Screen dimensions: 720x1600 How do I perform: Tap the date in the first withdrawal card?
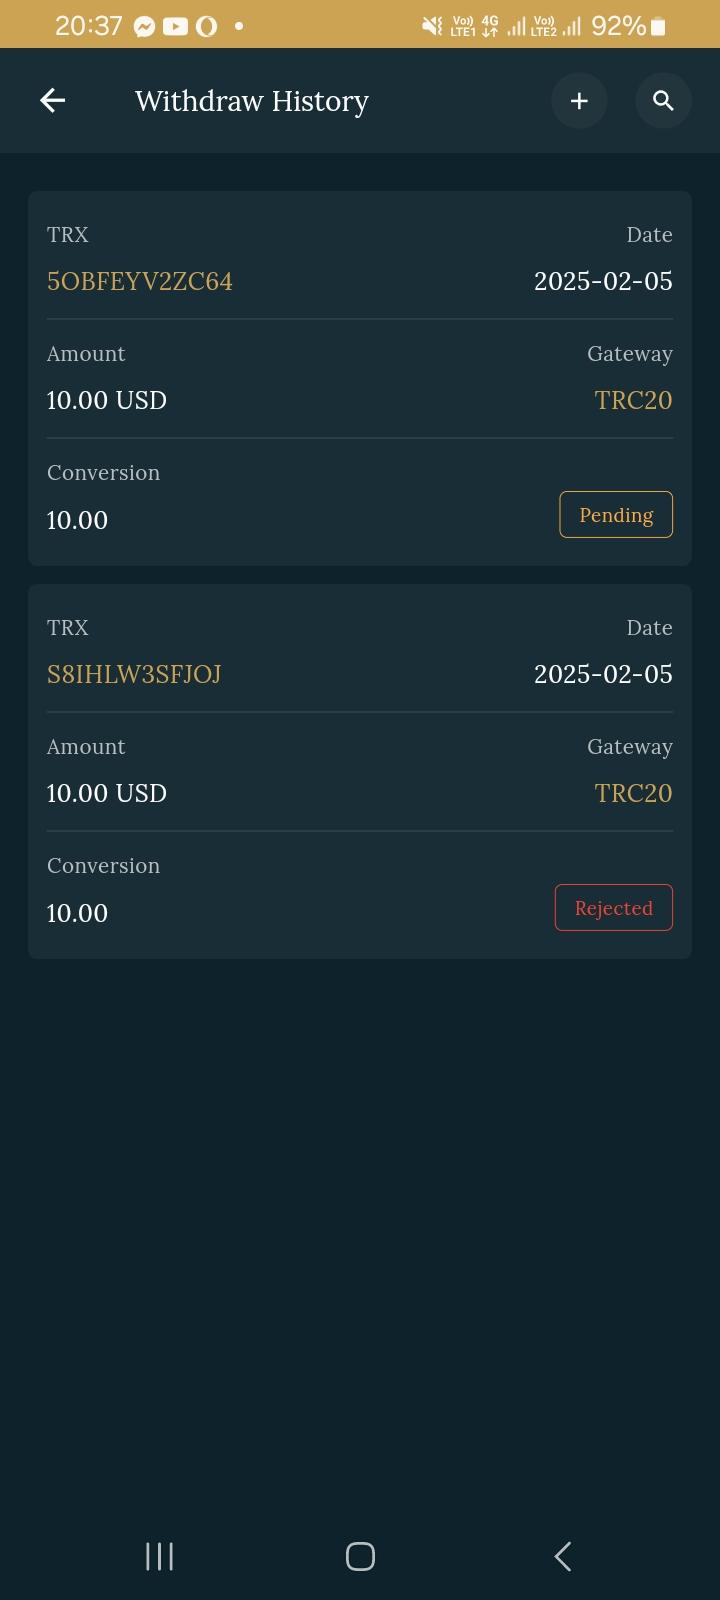pyautogui.click(x=603, y=281)
